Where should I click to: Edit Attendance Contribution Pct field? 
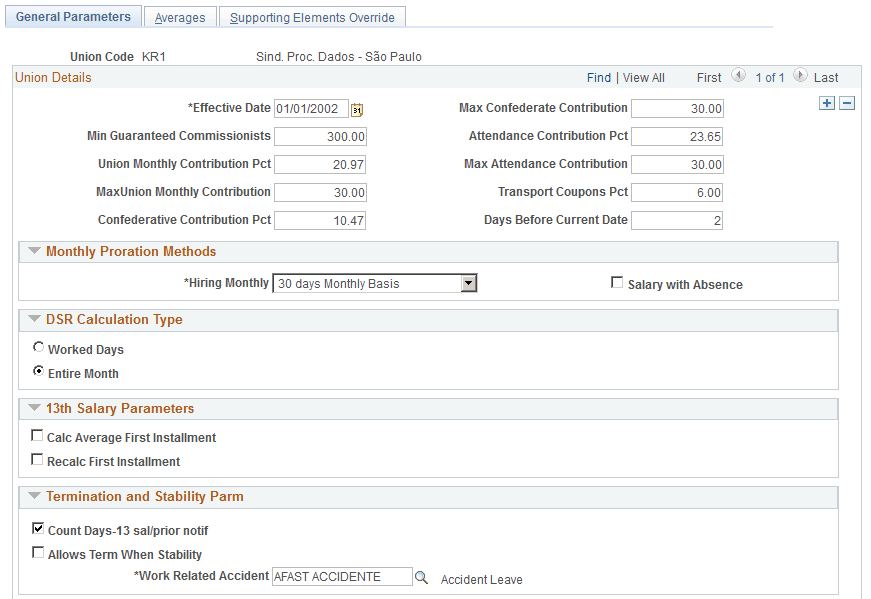tap(677, 137)
